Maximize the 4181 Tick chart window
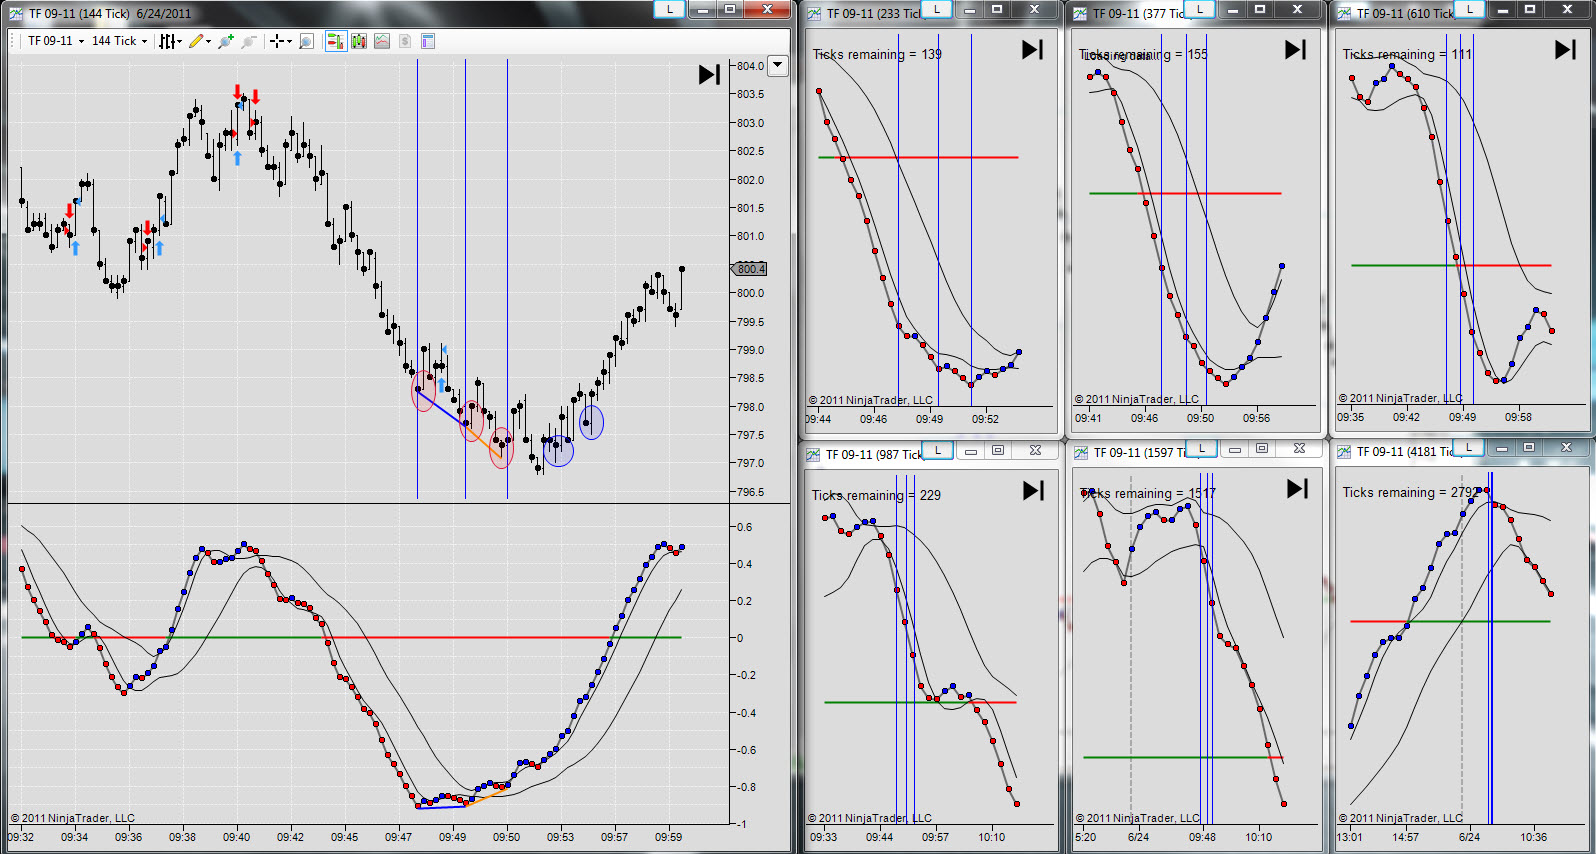The width and height of the screenshot is (1596, 854). (1529, 447)
